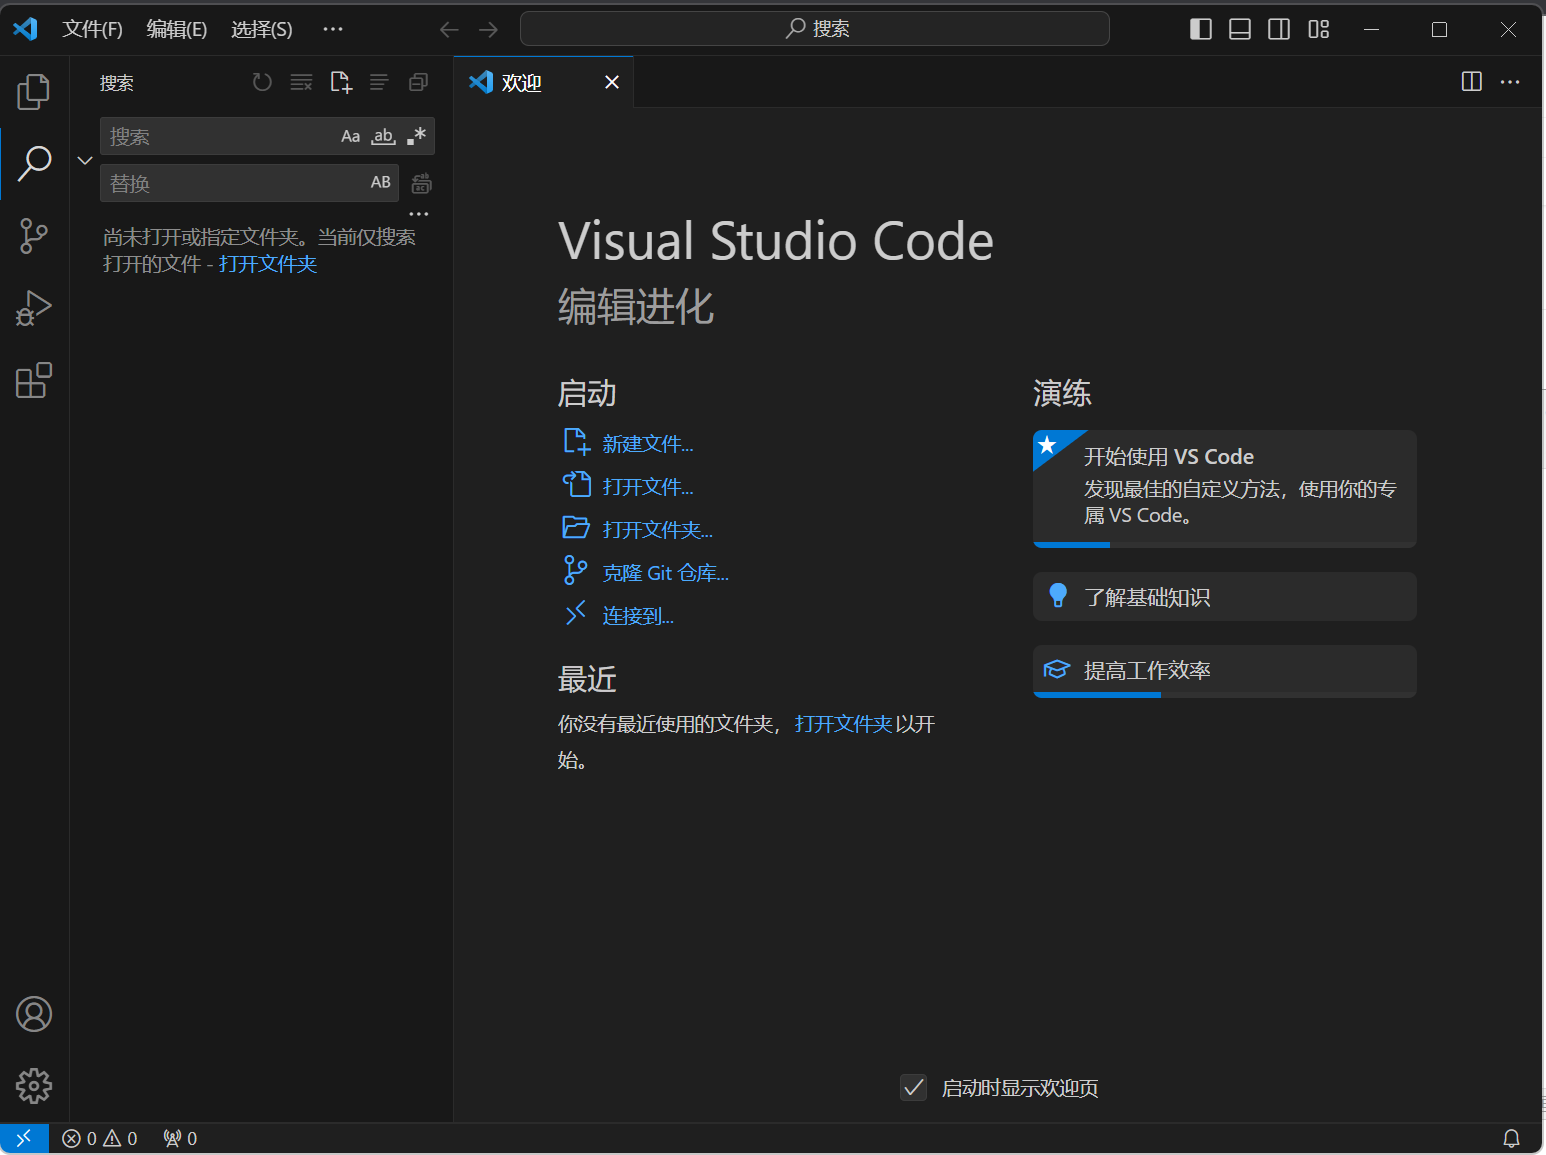Viewport: 1546px width, 1155px height.
Task: Click the Replace All icon
Action: click(422, 184)
